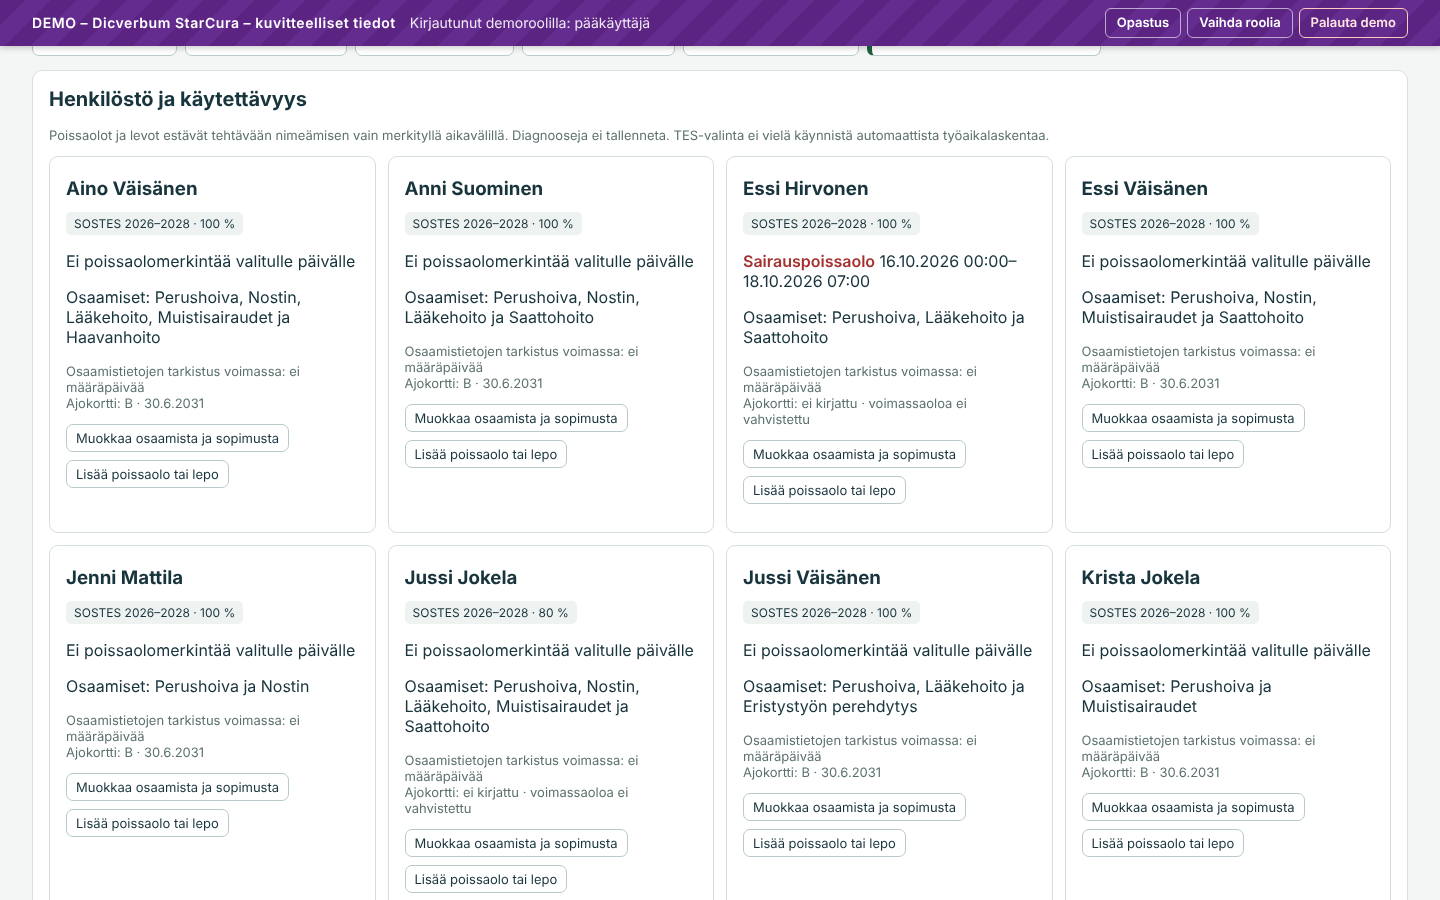Screen dimensions: 1440x900
Task: Add absence or rest for Aino Väisänen
Action: (x=147, y=474)
